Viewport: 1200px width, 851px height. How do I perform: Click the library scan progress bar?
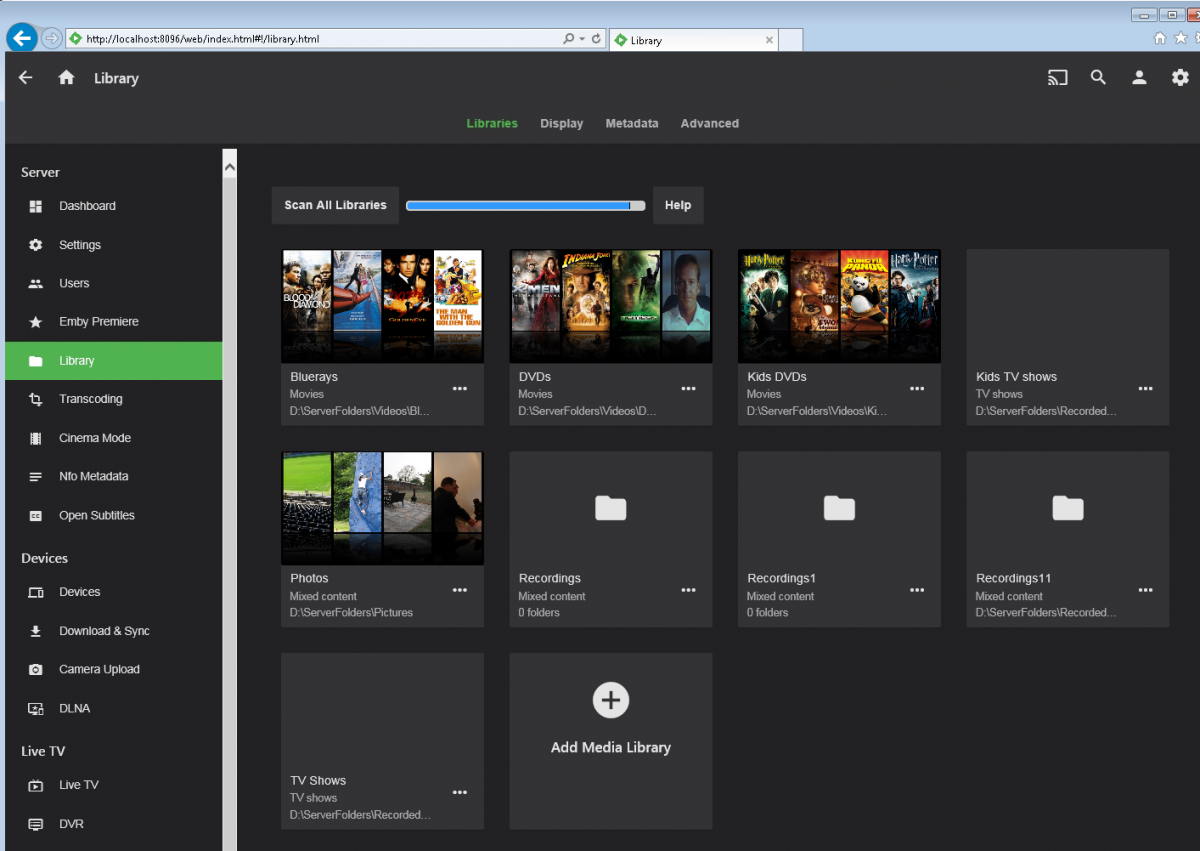point(525,206)
